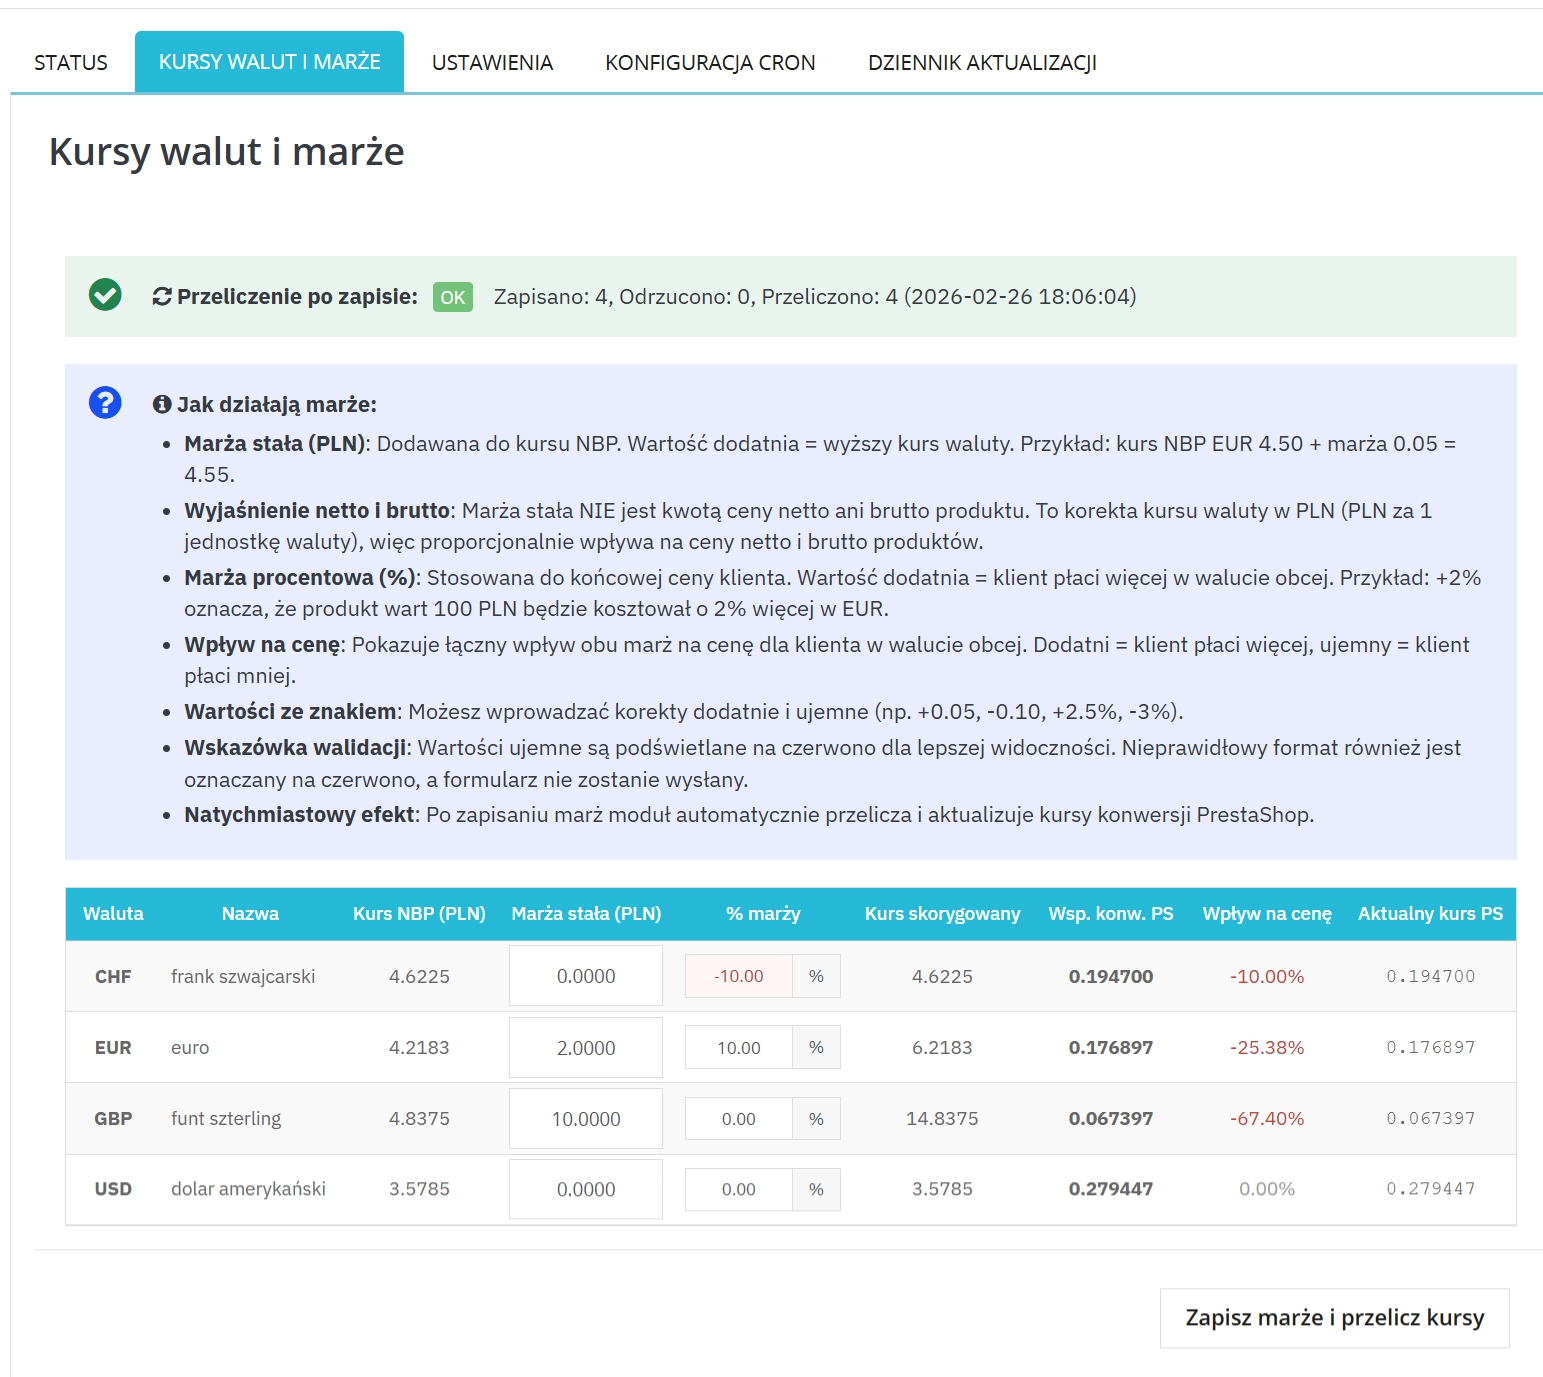Click the EUR Marża stała input showing 2.0000
Screen dimensions: 1543x1377
pyautogui.click(x=585, y=1047)
